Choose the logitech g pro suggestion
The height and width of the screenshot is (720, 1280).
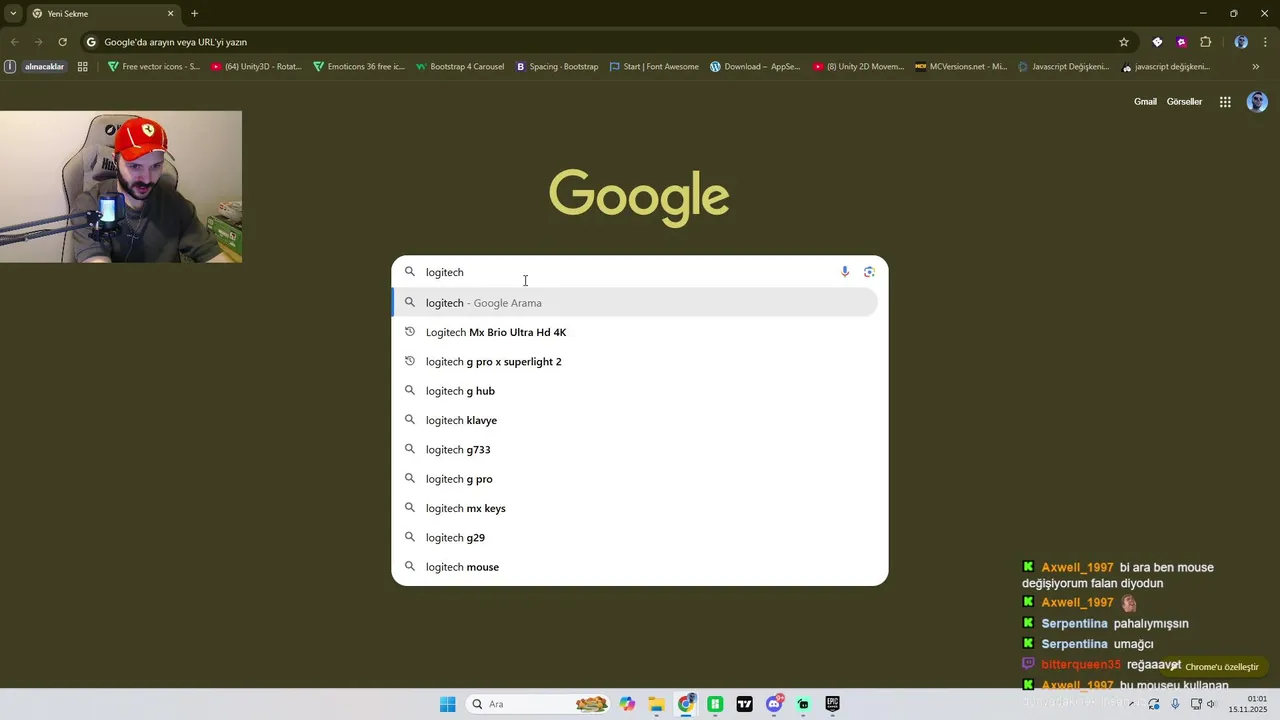point(635,479)
